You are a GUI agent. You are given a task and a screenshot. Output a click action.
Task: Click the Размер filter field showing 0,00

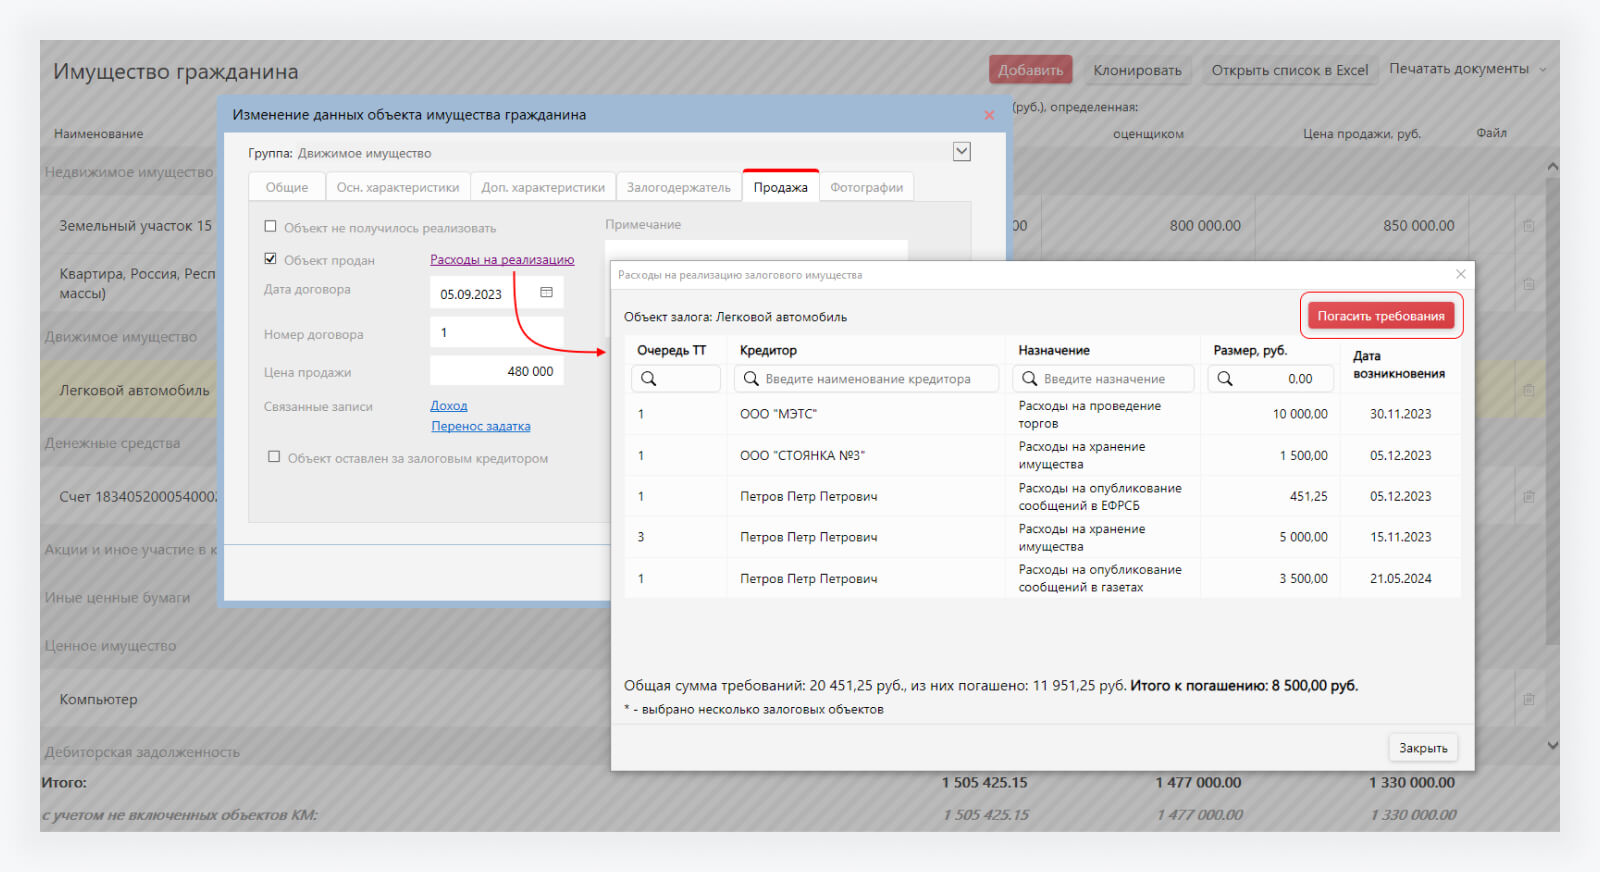tap(1270, 379)
